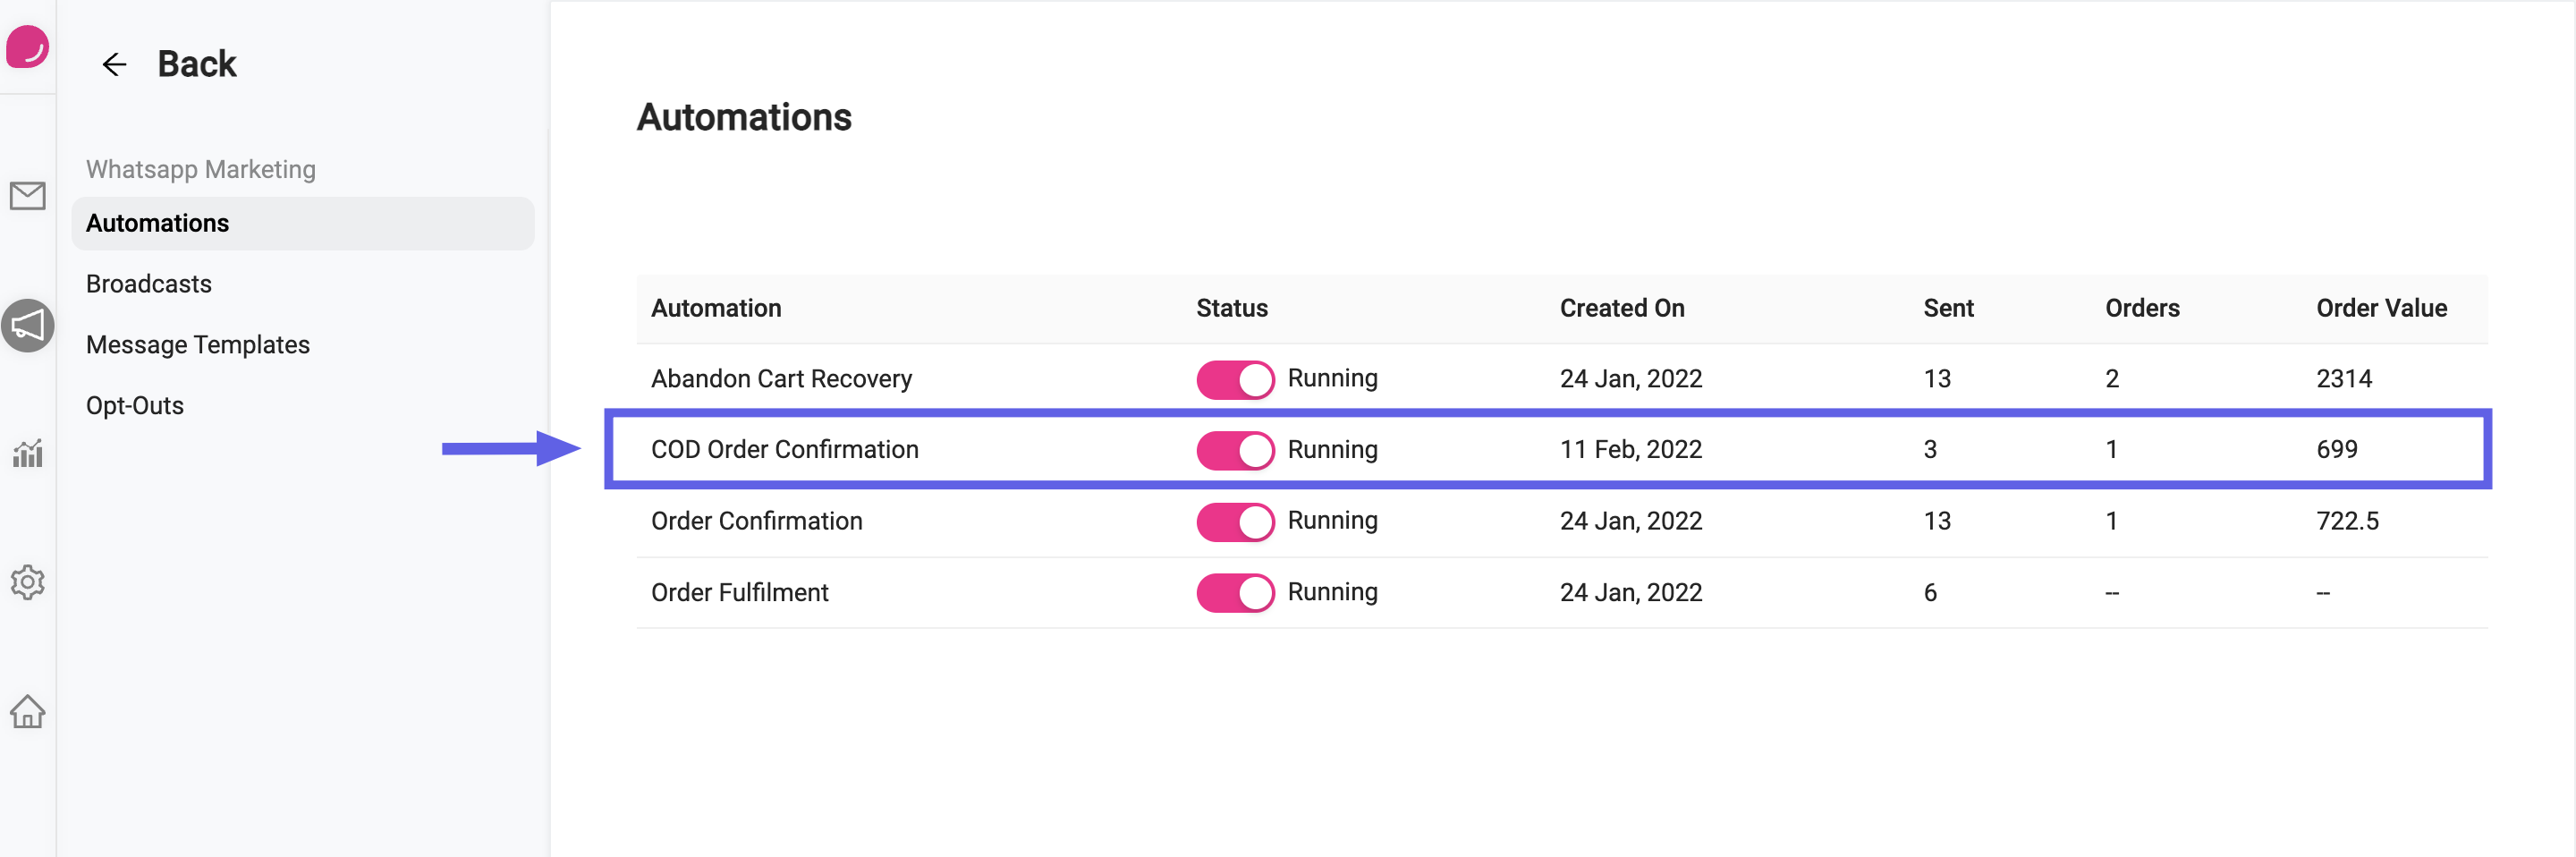Open the Order Confirmation automation
The height and width of the screenshot is (857, 2576).
tap(756, 521)
